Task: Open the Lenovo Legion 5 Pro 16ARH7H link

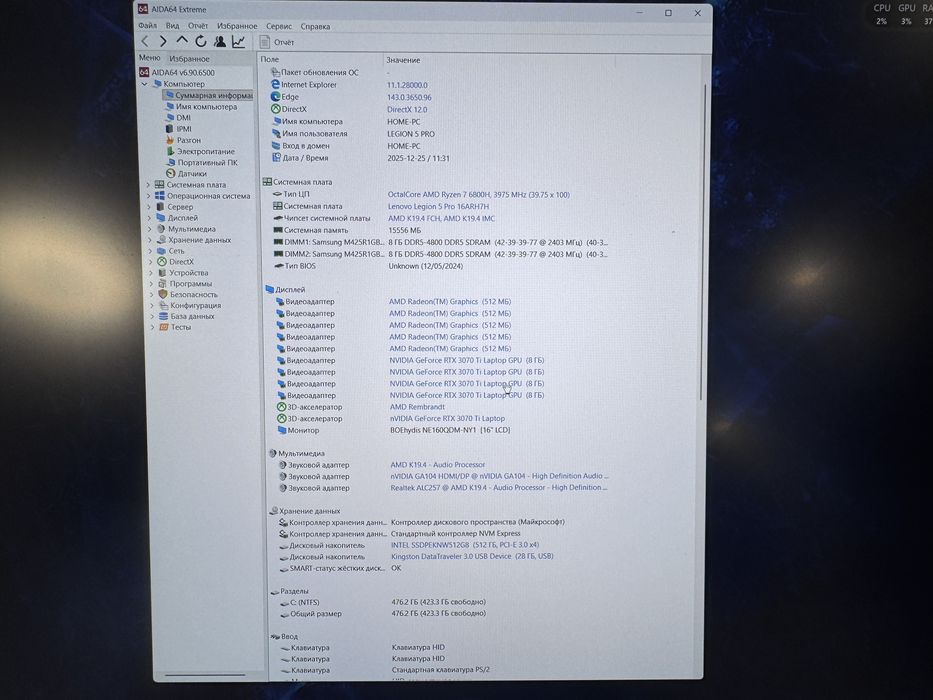Action: (439, 207)
